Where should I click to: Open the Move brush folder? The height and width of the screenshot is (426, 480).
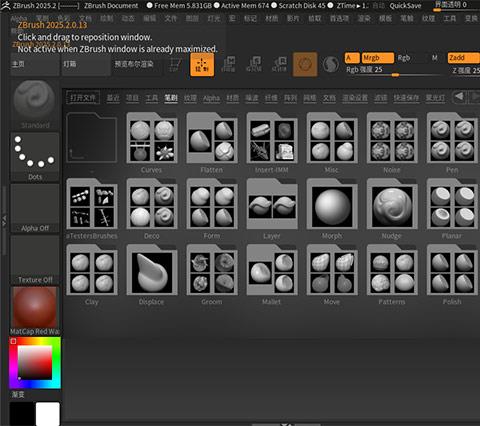pyautogui.click(x=332, y=270)
